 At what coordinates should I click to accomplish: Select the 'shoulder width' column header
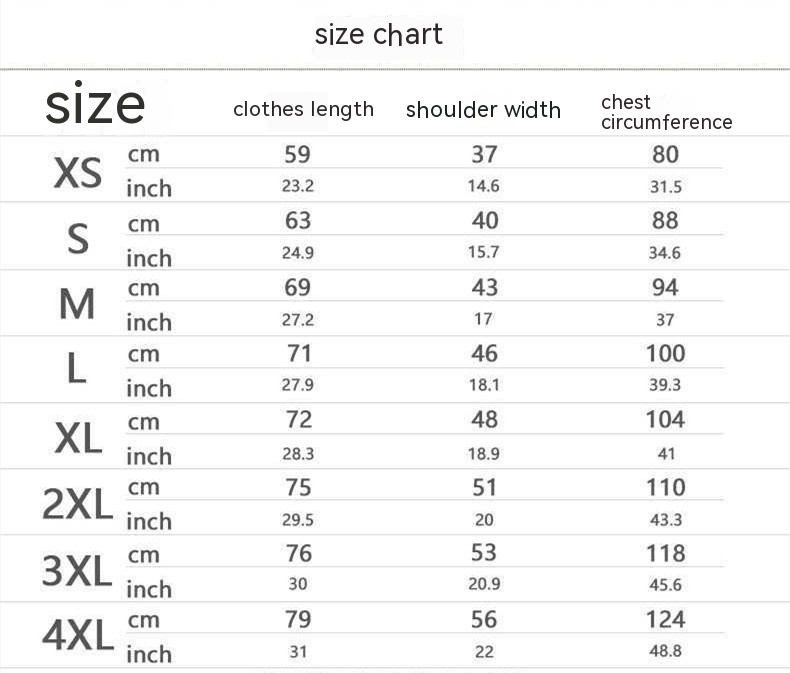(x=483, y=110)
